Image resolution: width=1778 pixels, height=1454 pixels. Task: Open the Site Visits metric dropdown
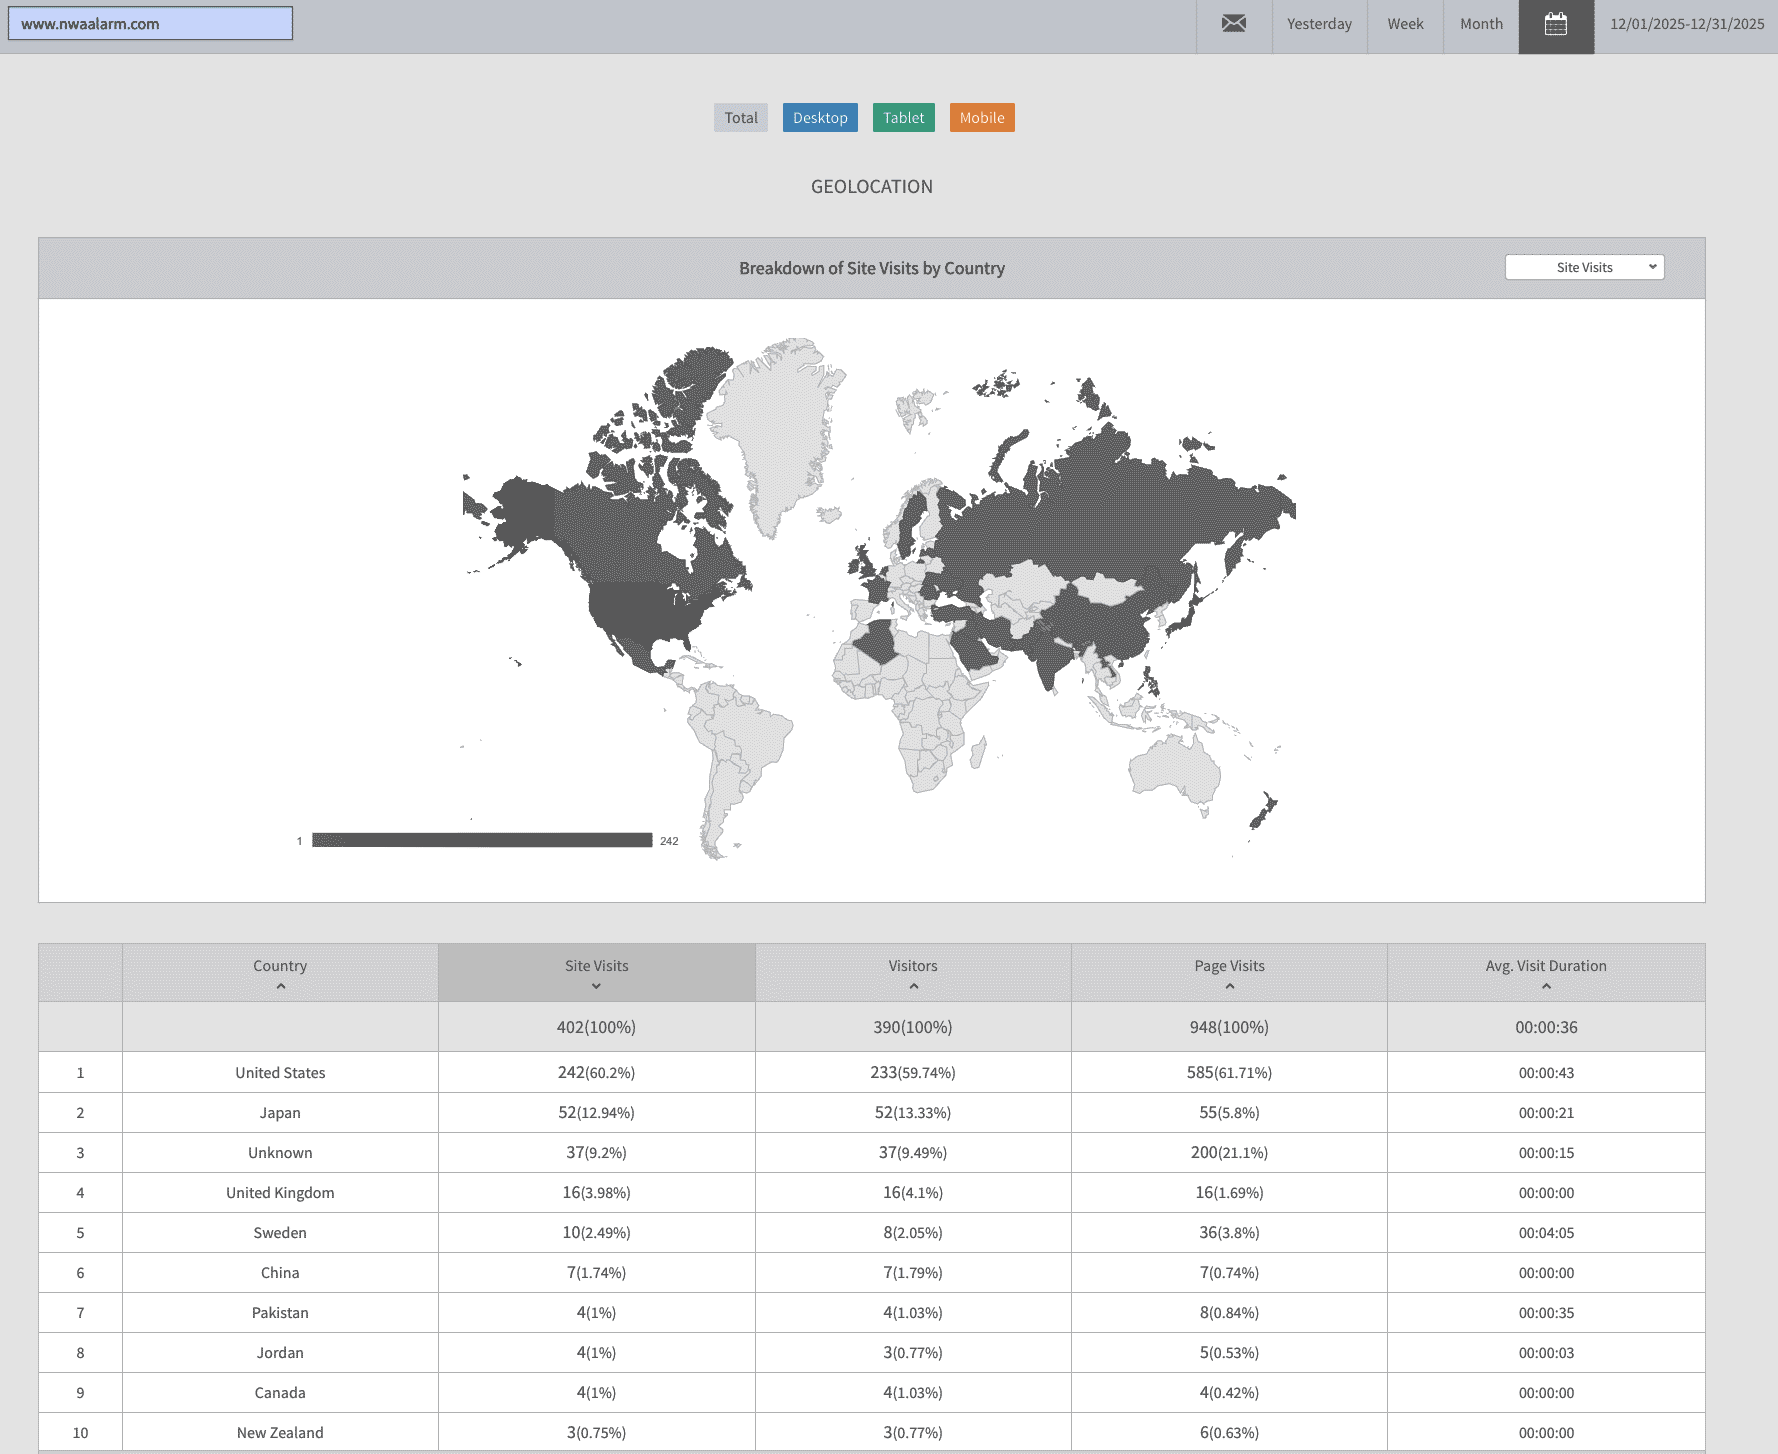[x=1584, y=268]
